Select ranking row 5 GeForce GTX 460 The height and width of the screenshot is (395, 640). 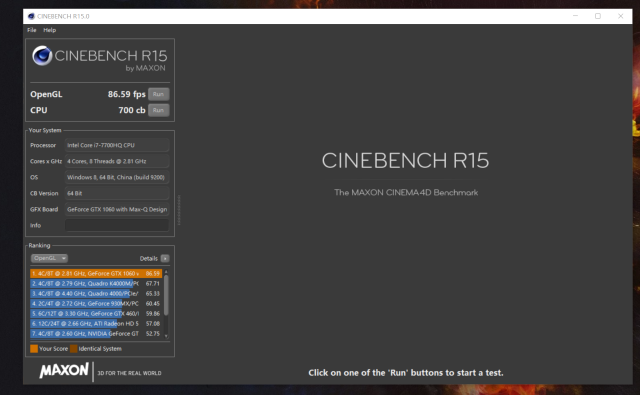pyautogui.click(x=96, y=313)
